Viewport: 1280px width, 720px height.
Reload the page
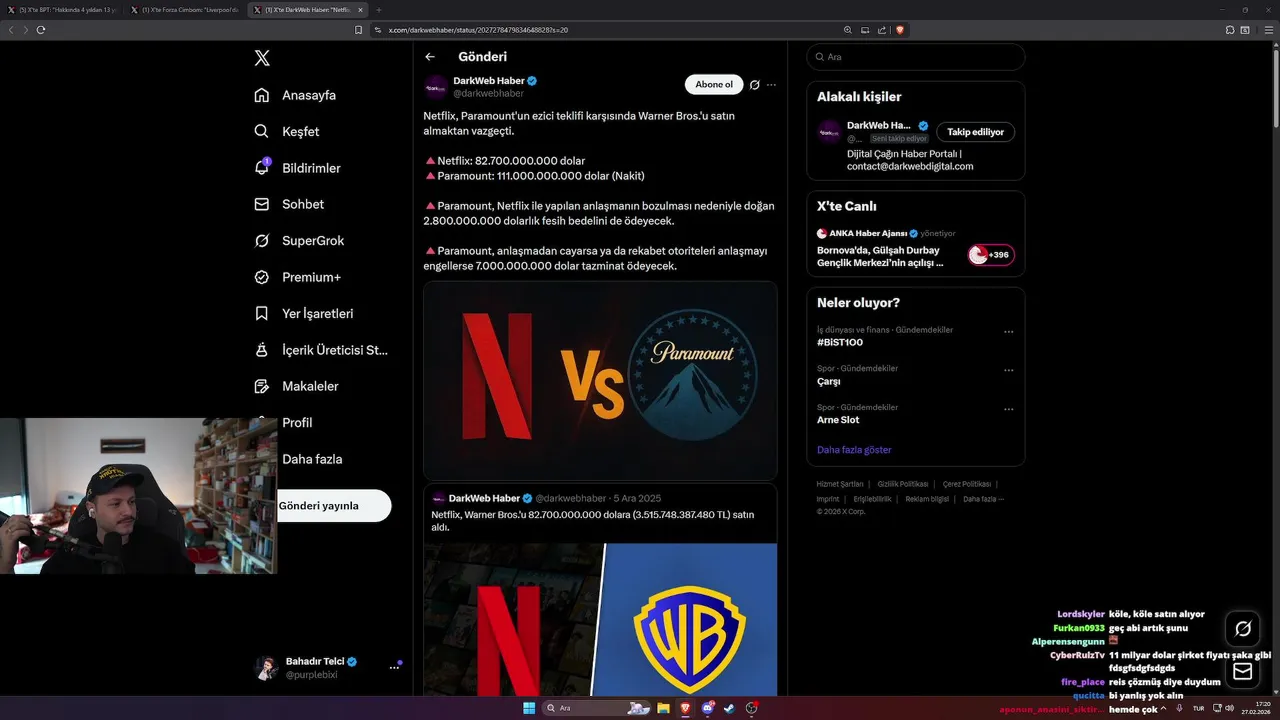pyautogui.click(x=41, y=30)
